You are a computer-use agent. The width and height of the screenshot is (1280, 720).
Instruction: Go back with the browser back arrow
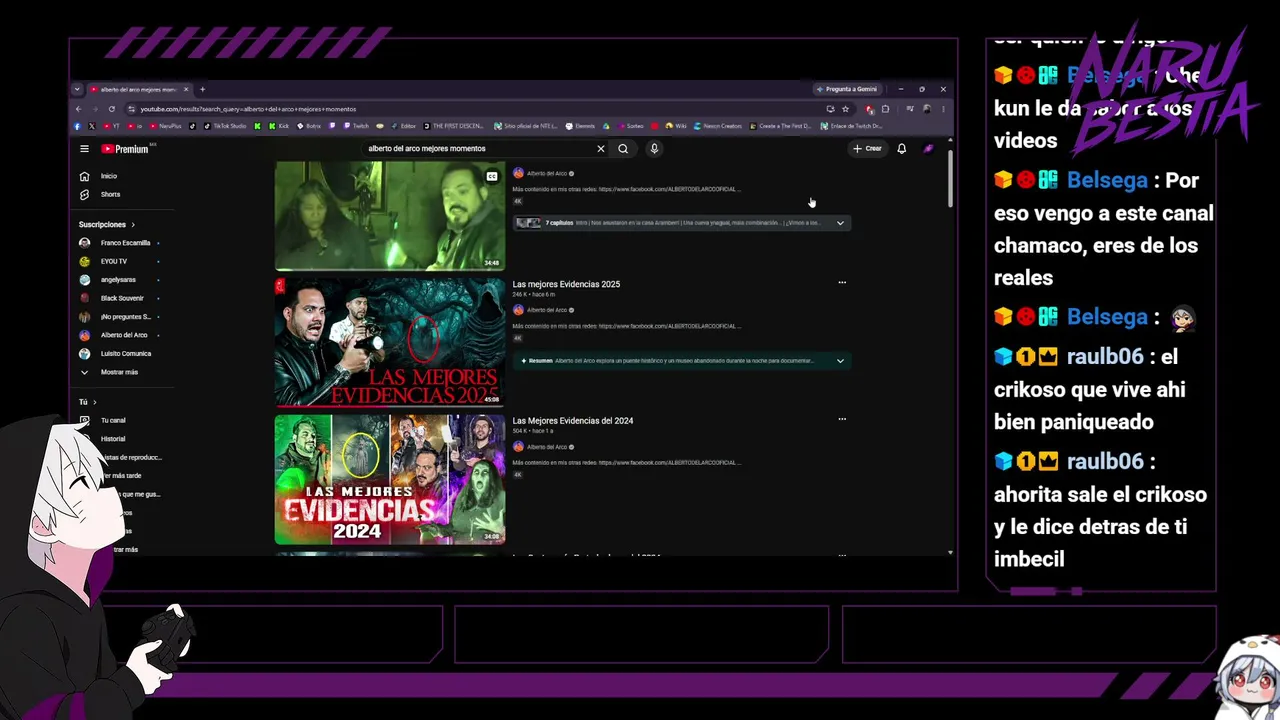coord(78,109)
